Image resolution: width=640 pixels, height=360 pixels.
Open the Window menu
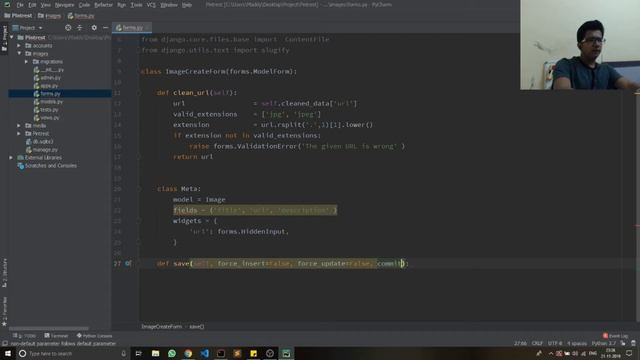(x=169, y=5)
